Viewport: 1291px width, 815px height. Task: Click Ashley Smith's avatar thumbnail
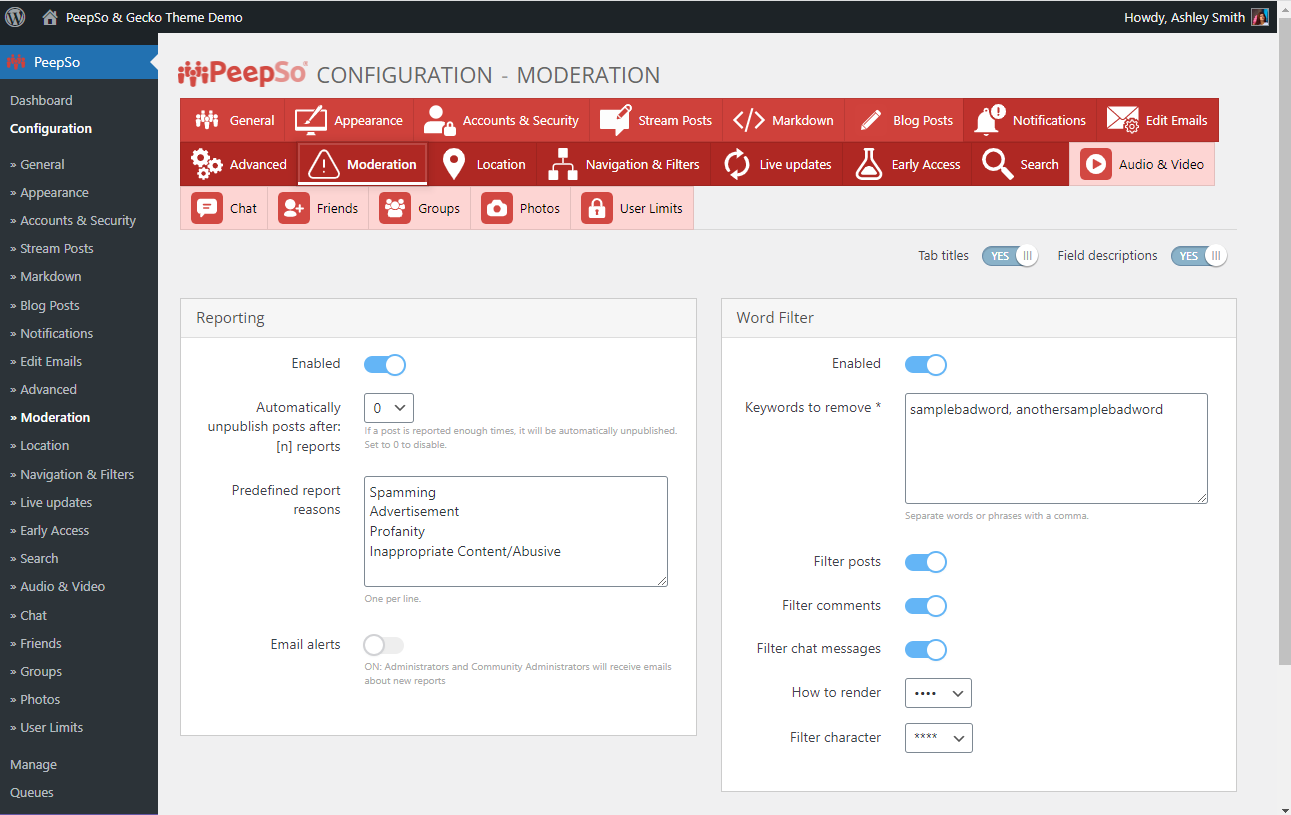click(1260, 17)
